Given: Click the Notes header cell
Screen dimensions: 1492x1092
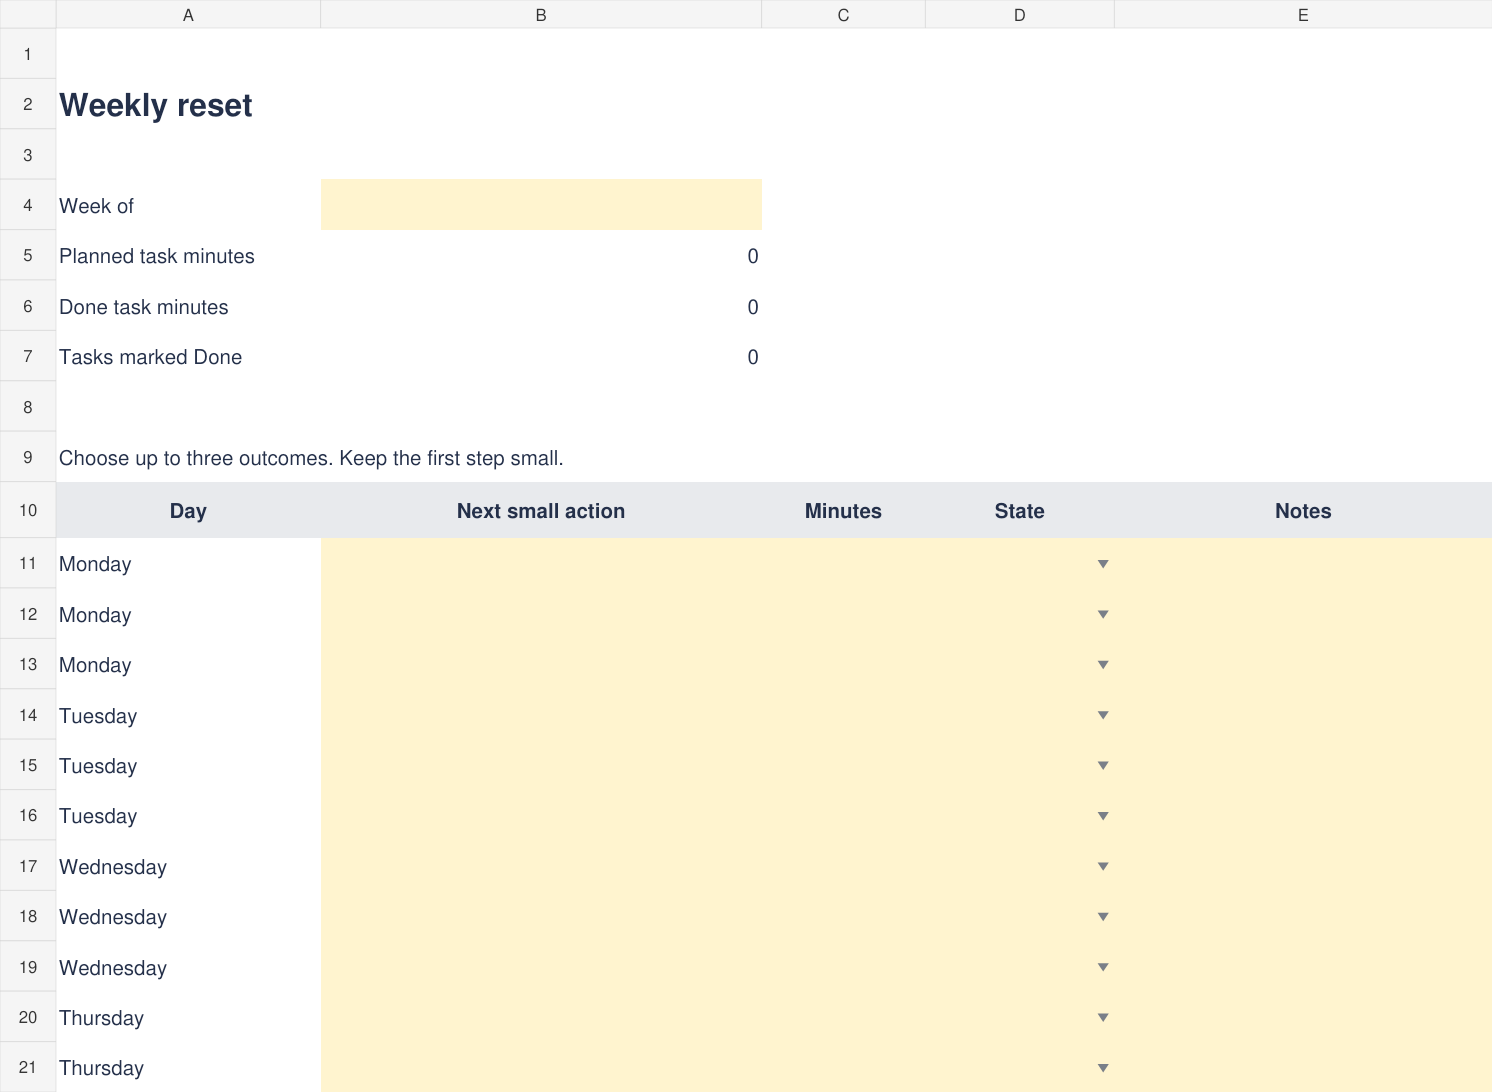Looking at the screenshot, I should click(x=1303, y=511).
